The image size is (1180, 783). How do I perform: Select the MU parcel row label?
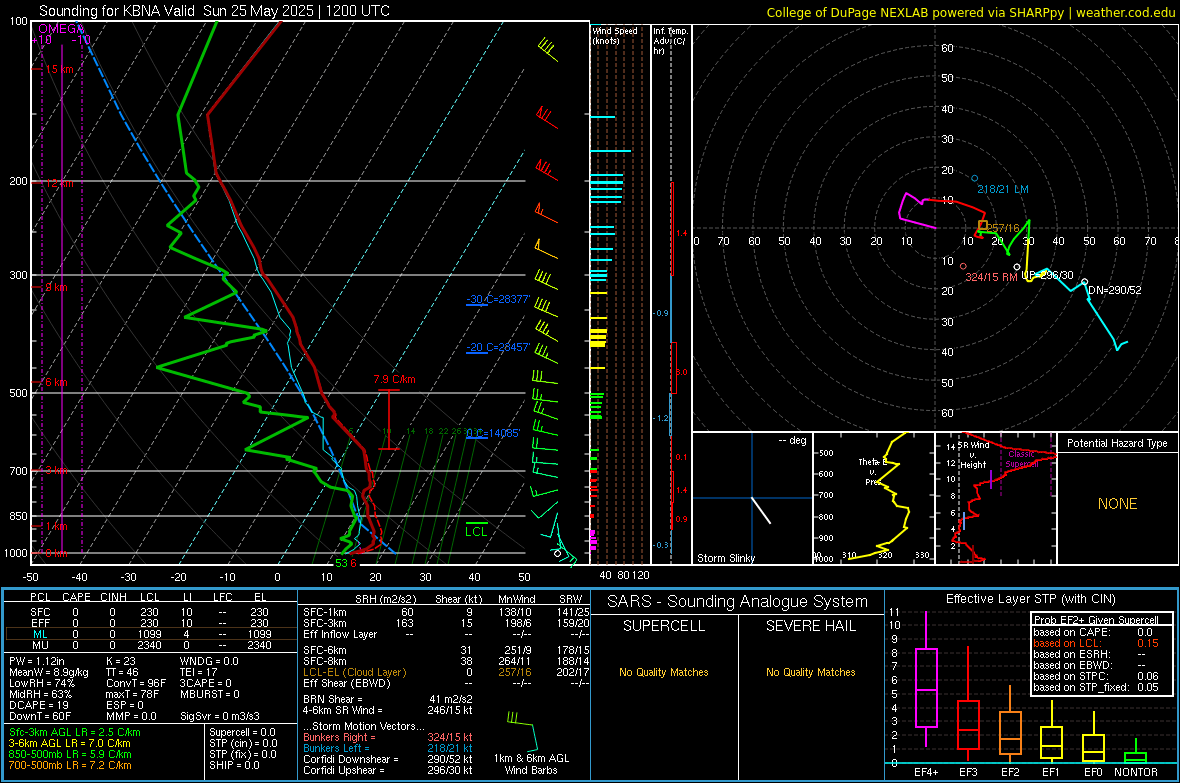40,645
